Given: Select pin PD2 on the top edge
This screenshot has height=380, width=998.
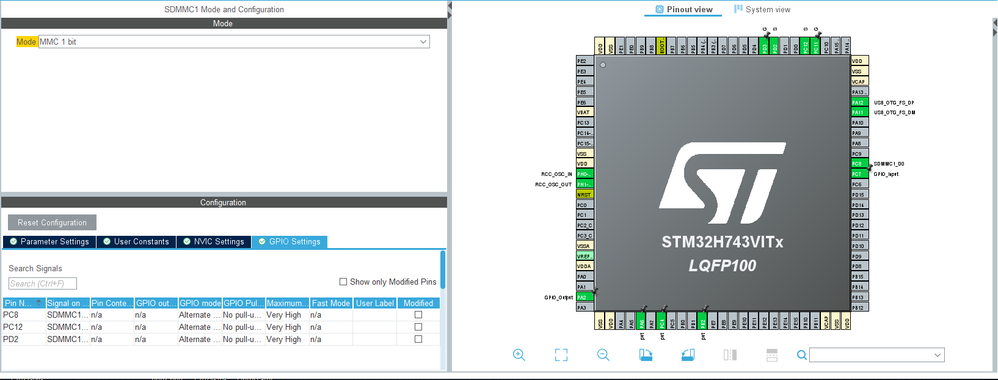Looking at the screenshot, I should pyautogui.click(x=775, y=46).
